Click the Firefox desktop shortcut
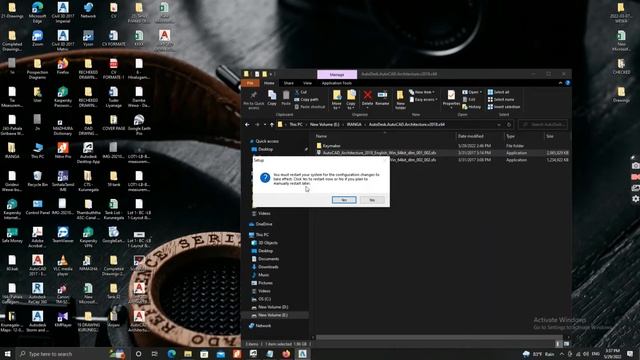This screenshot has height=360, width=640. point(63,67)
